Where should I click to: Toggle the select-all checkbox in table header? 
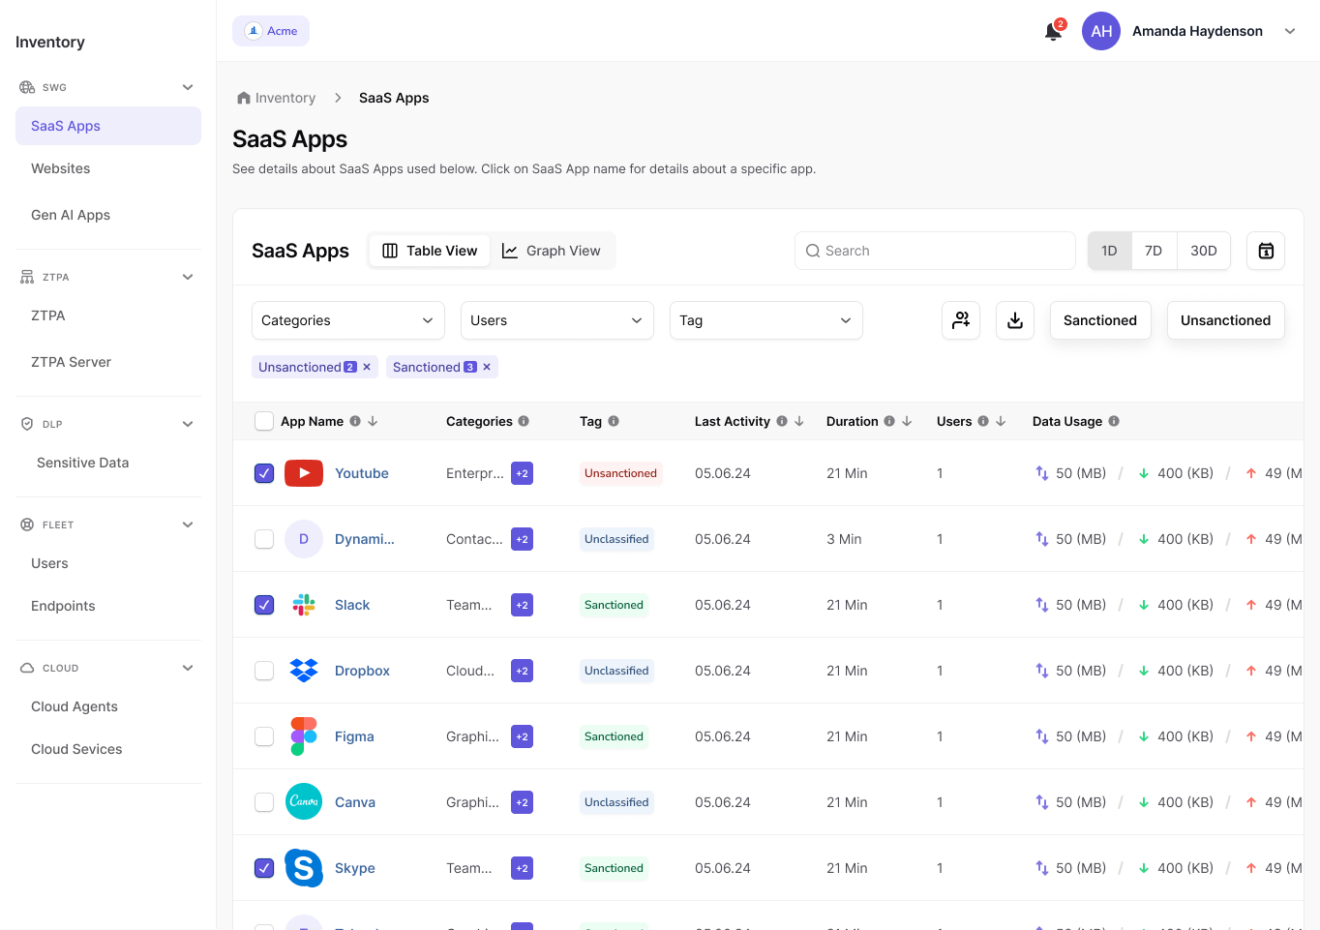[x=264, y=421]
